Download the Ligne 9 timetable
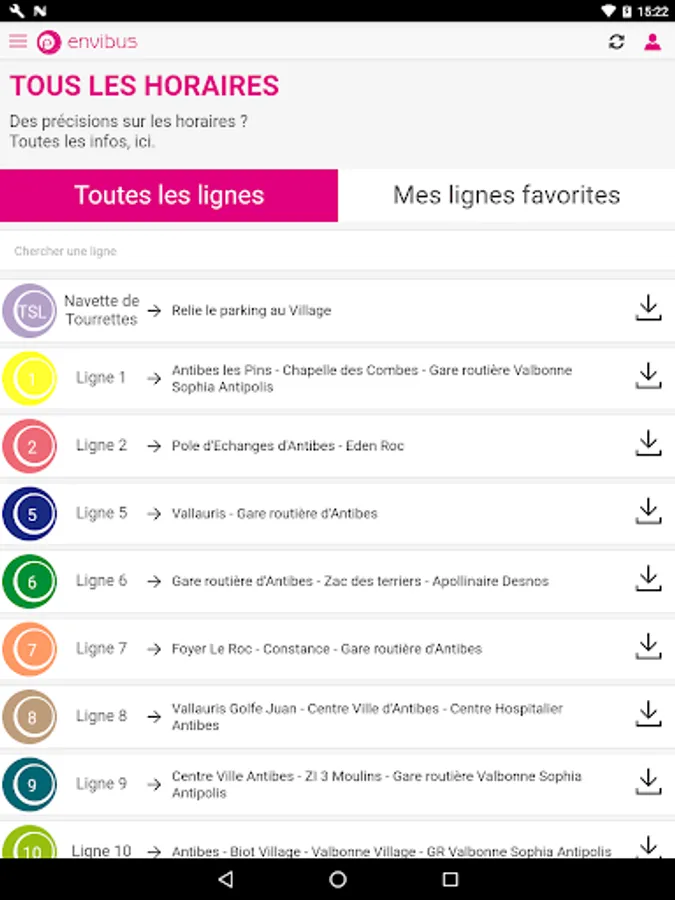Image resolution: width=675 pixels, height=900 pixels. pyautogui.click(x=648, y=782)
